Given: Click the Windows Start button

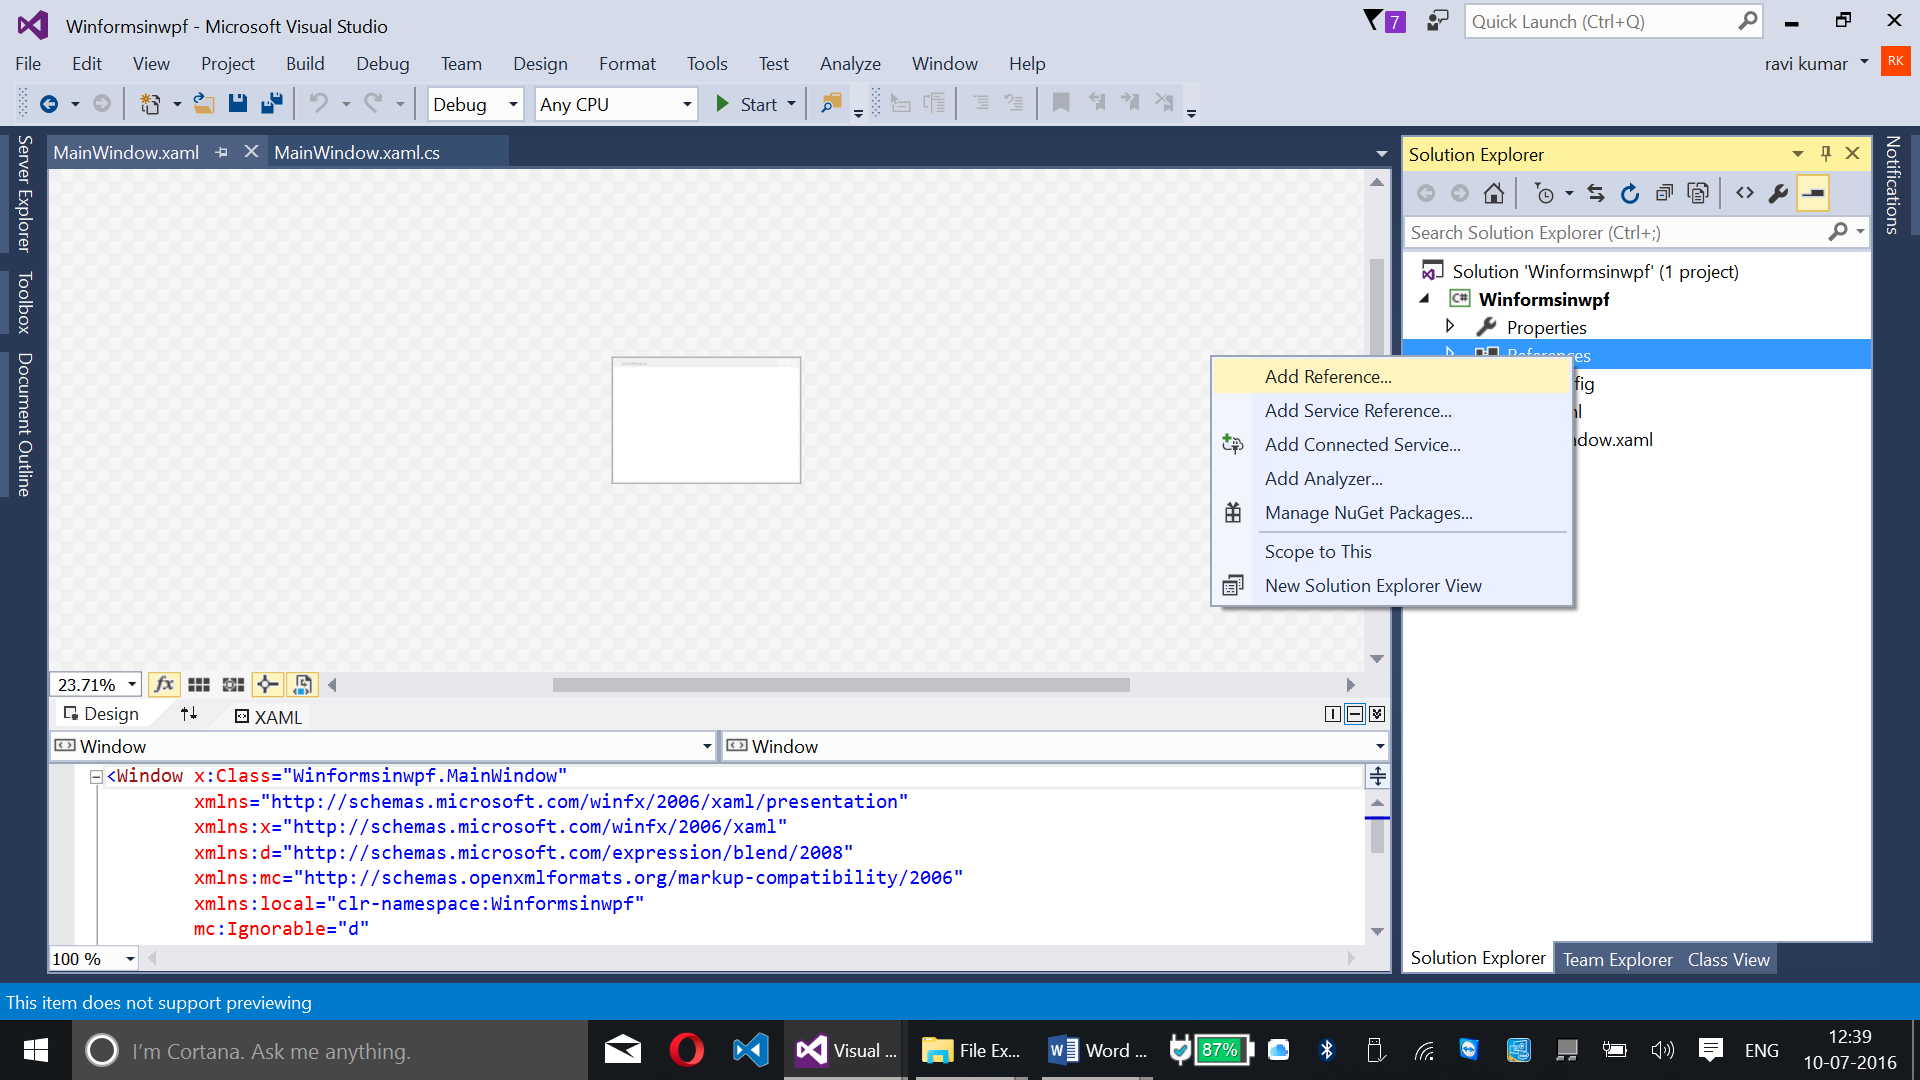Looking at the screenshot, I should click(36, 1050).
